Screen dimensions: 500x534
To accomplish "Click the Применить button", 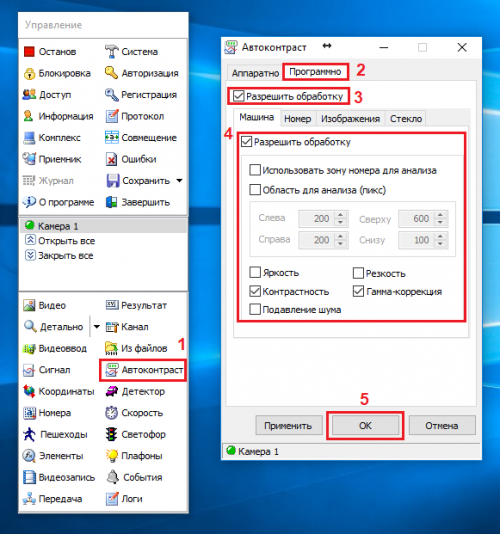I will 288,425.
